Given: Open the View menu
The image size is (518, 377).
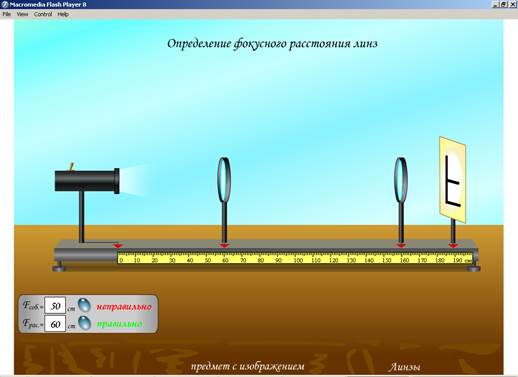Looking at the screenshot, I should 22,14.
